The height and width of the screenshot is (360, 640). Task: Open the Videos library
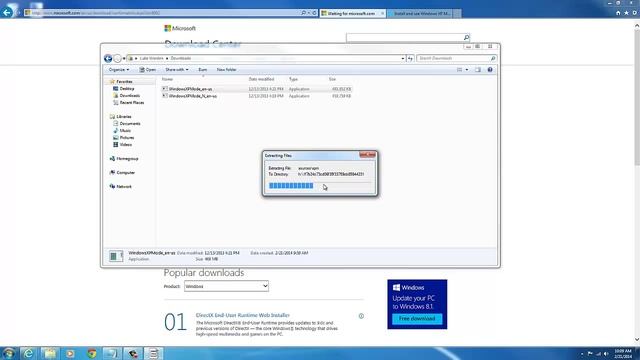point(125,144)
